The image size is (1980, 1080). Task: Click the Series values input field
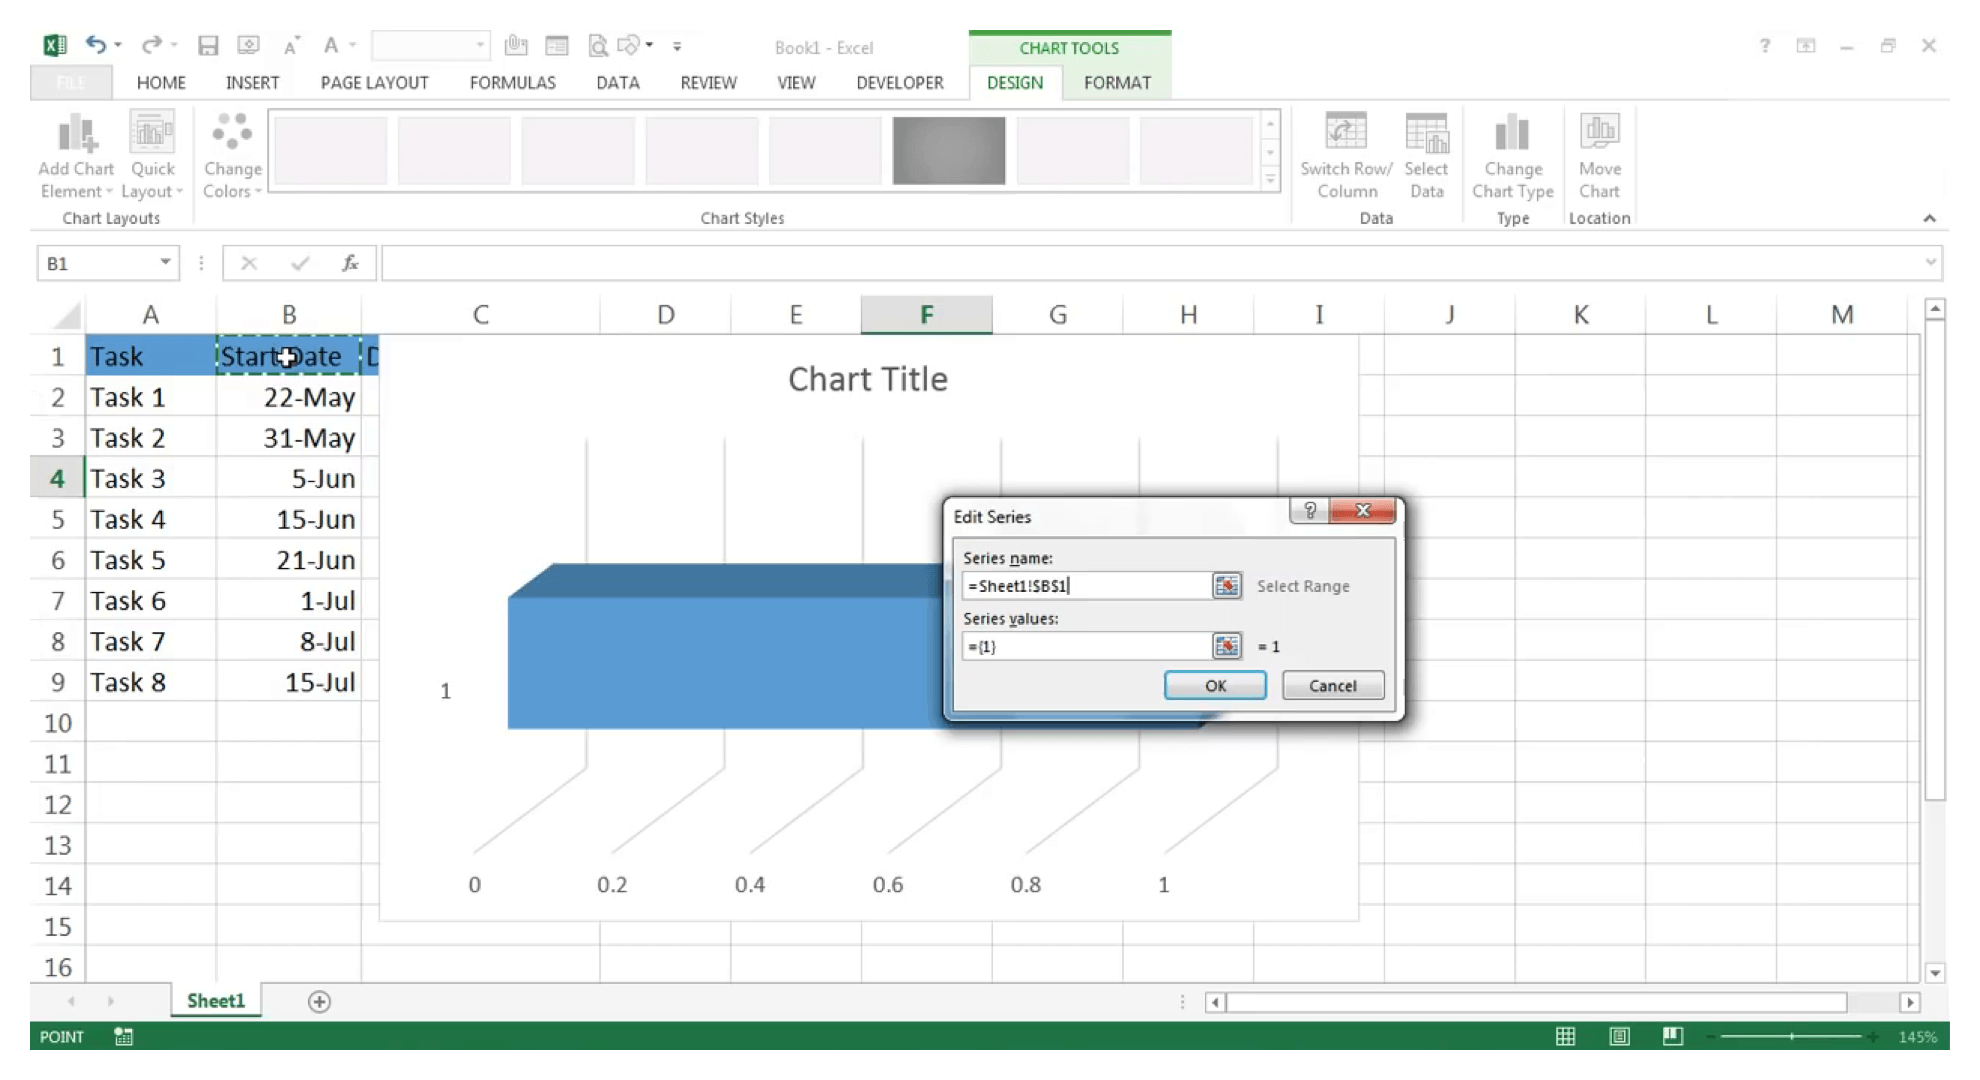(x=1082, y=645)
